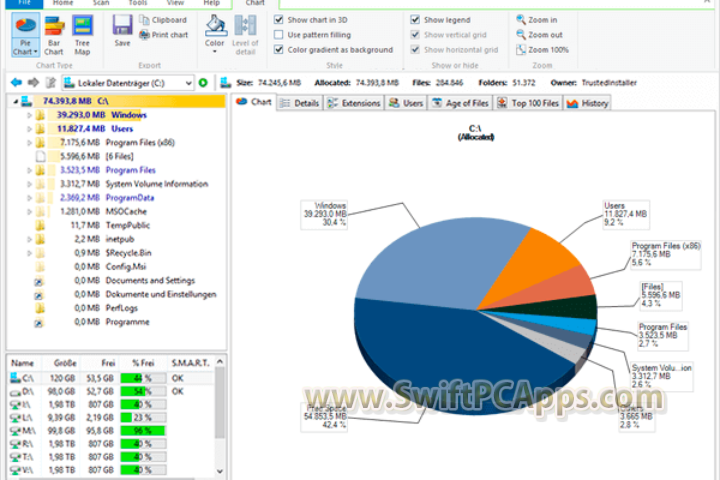Toggle Show legend checkbox
Image resolution: width=720 pixels, height=480 pixels.
(x=415, y=20)
